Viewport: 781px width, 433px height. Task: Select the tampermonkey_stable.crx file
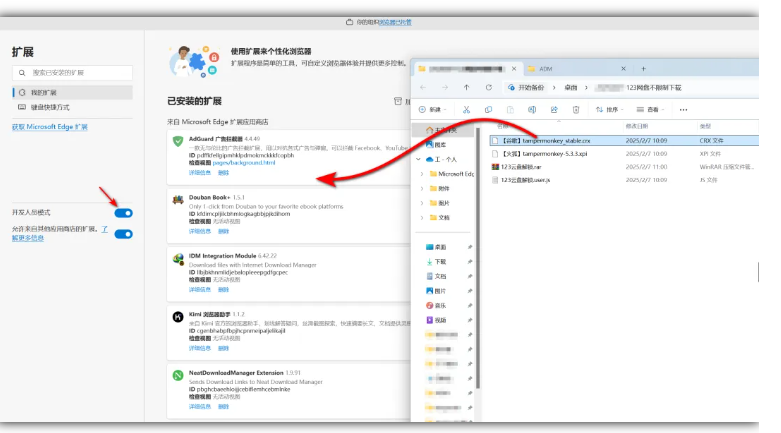coord(624,141)
